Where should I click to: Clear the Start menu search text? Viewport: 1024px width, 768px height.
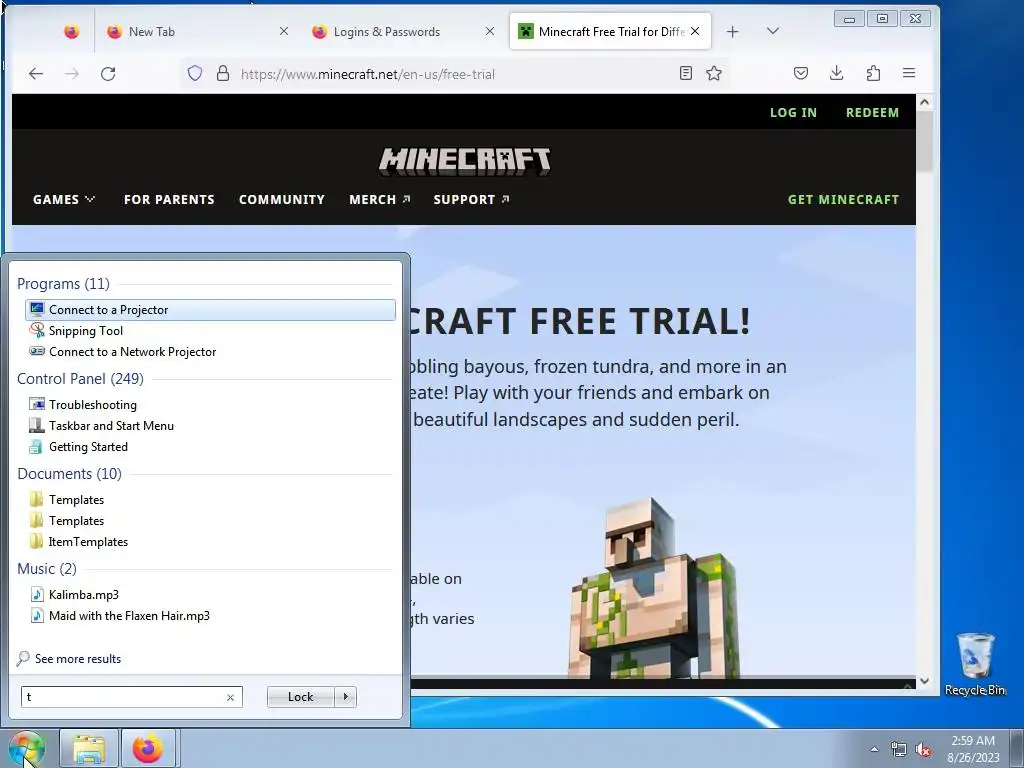(231, 697)
